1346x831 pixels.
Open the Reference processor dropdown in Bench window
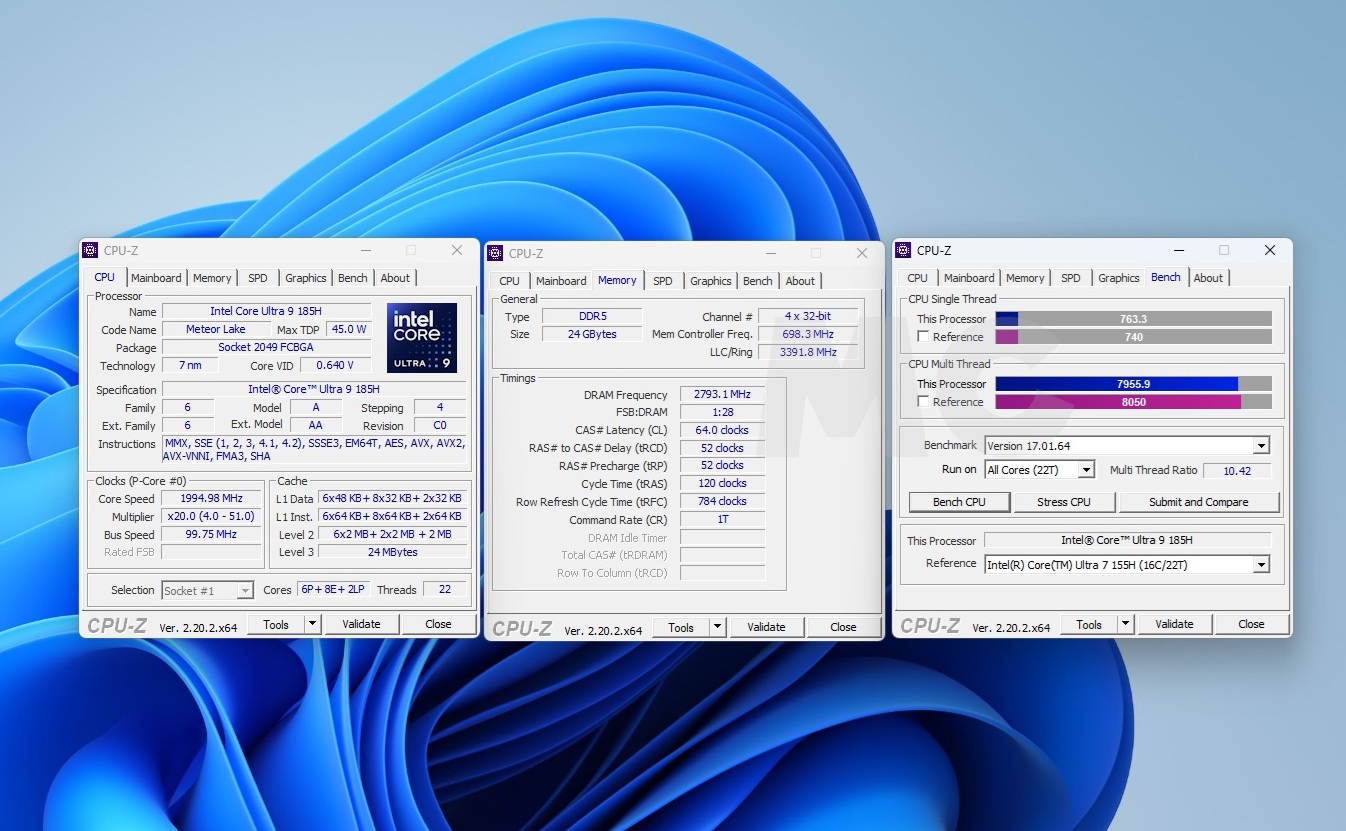(1261, 565)
